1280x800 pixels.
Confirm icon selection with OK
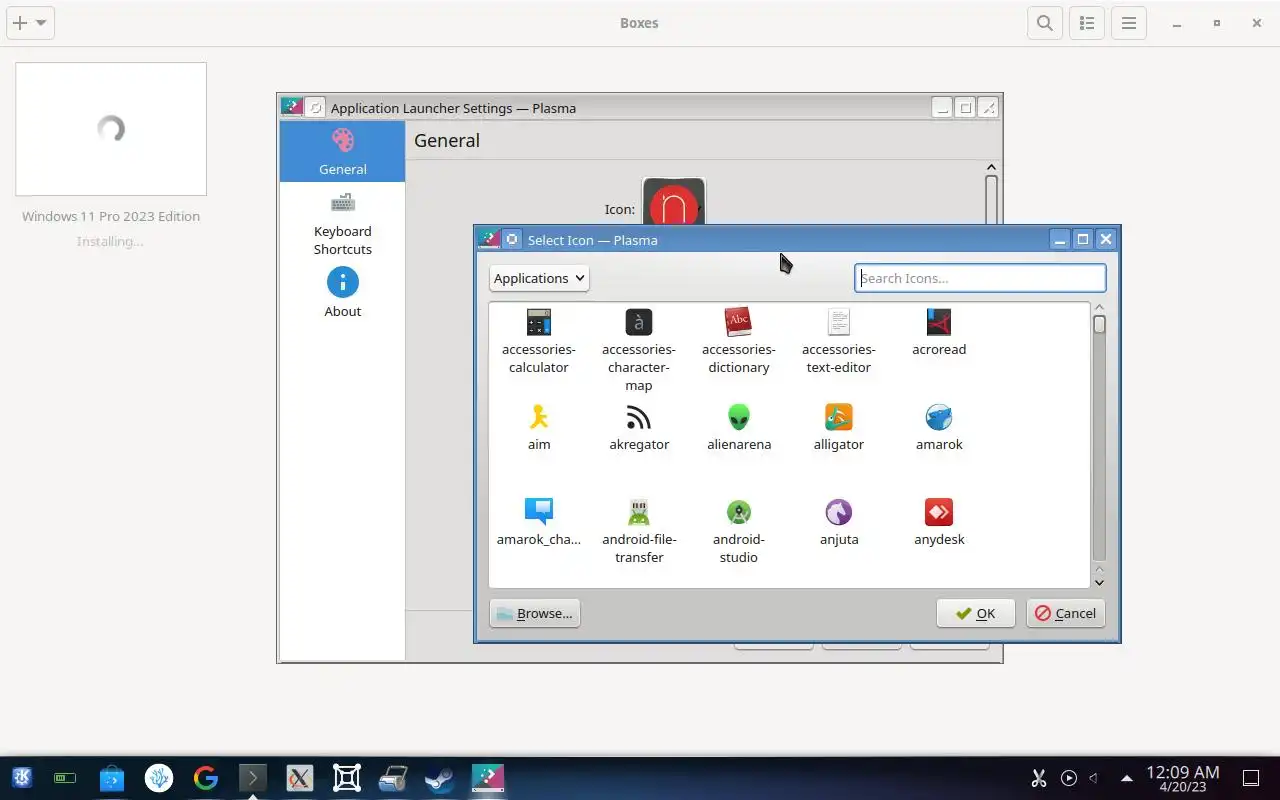click(x=976, y=613)
